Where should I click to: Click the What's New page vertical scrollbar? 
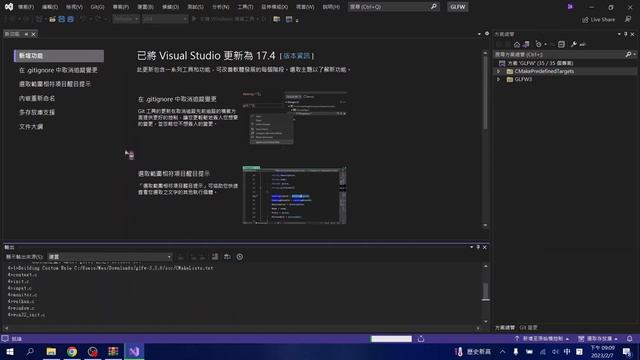point(485,93)
